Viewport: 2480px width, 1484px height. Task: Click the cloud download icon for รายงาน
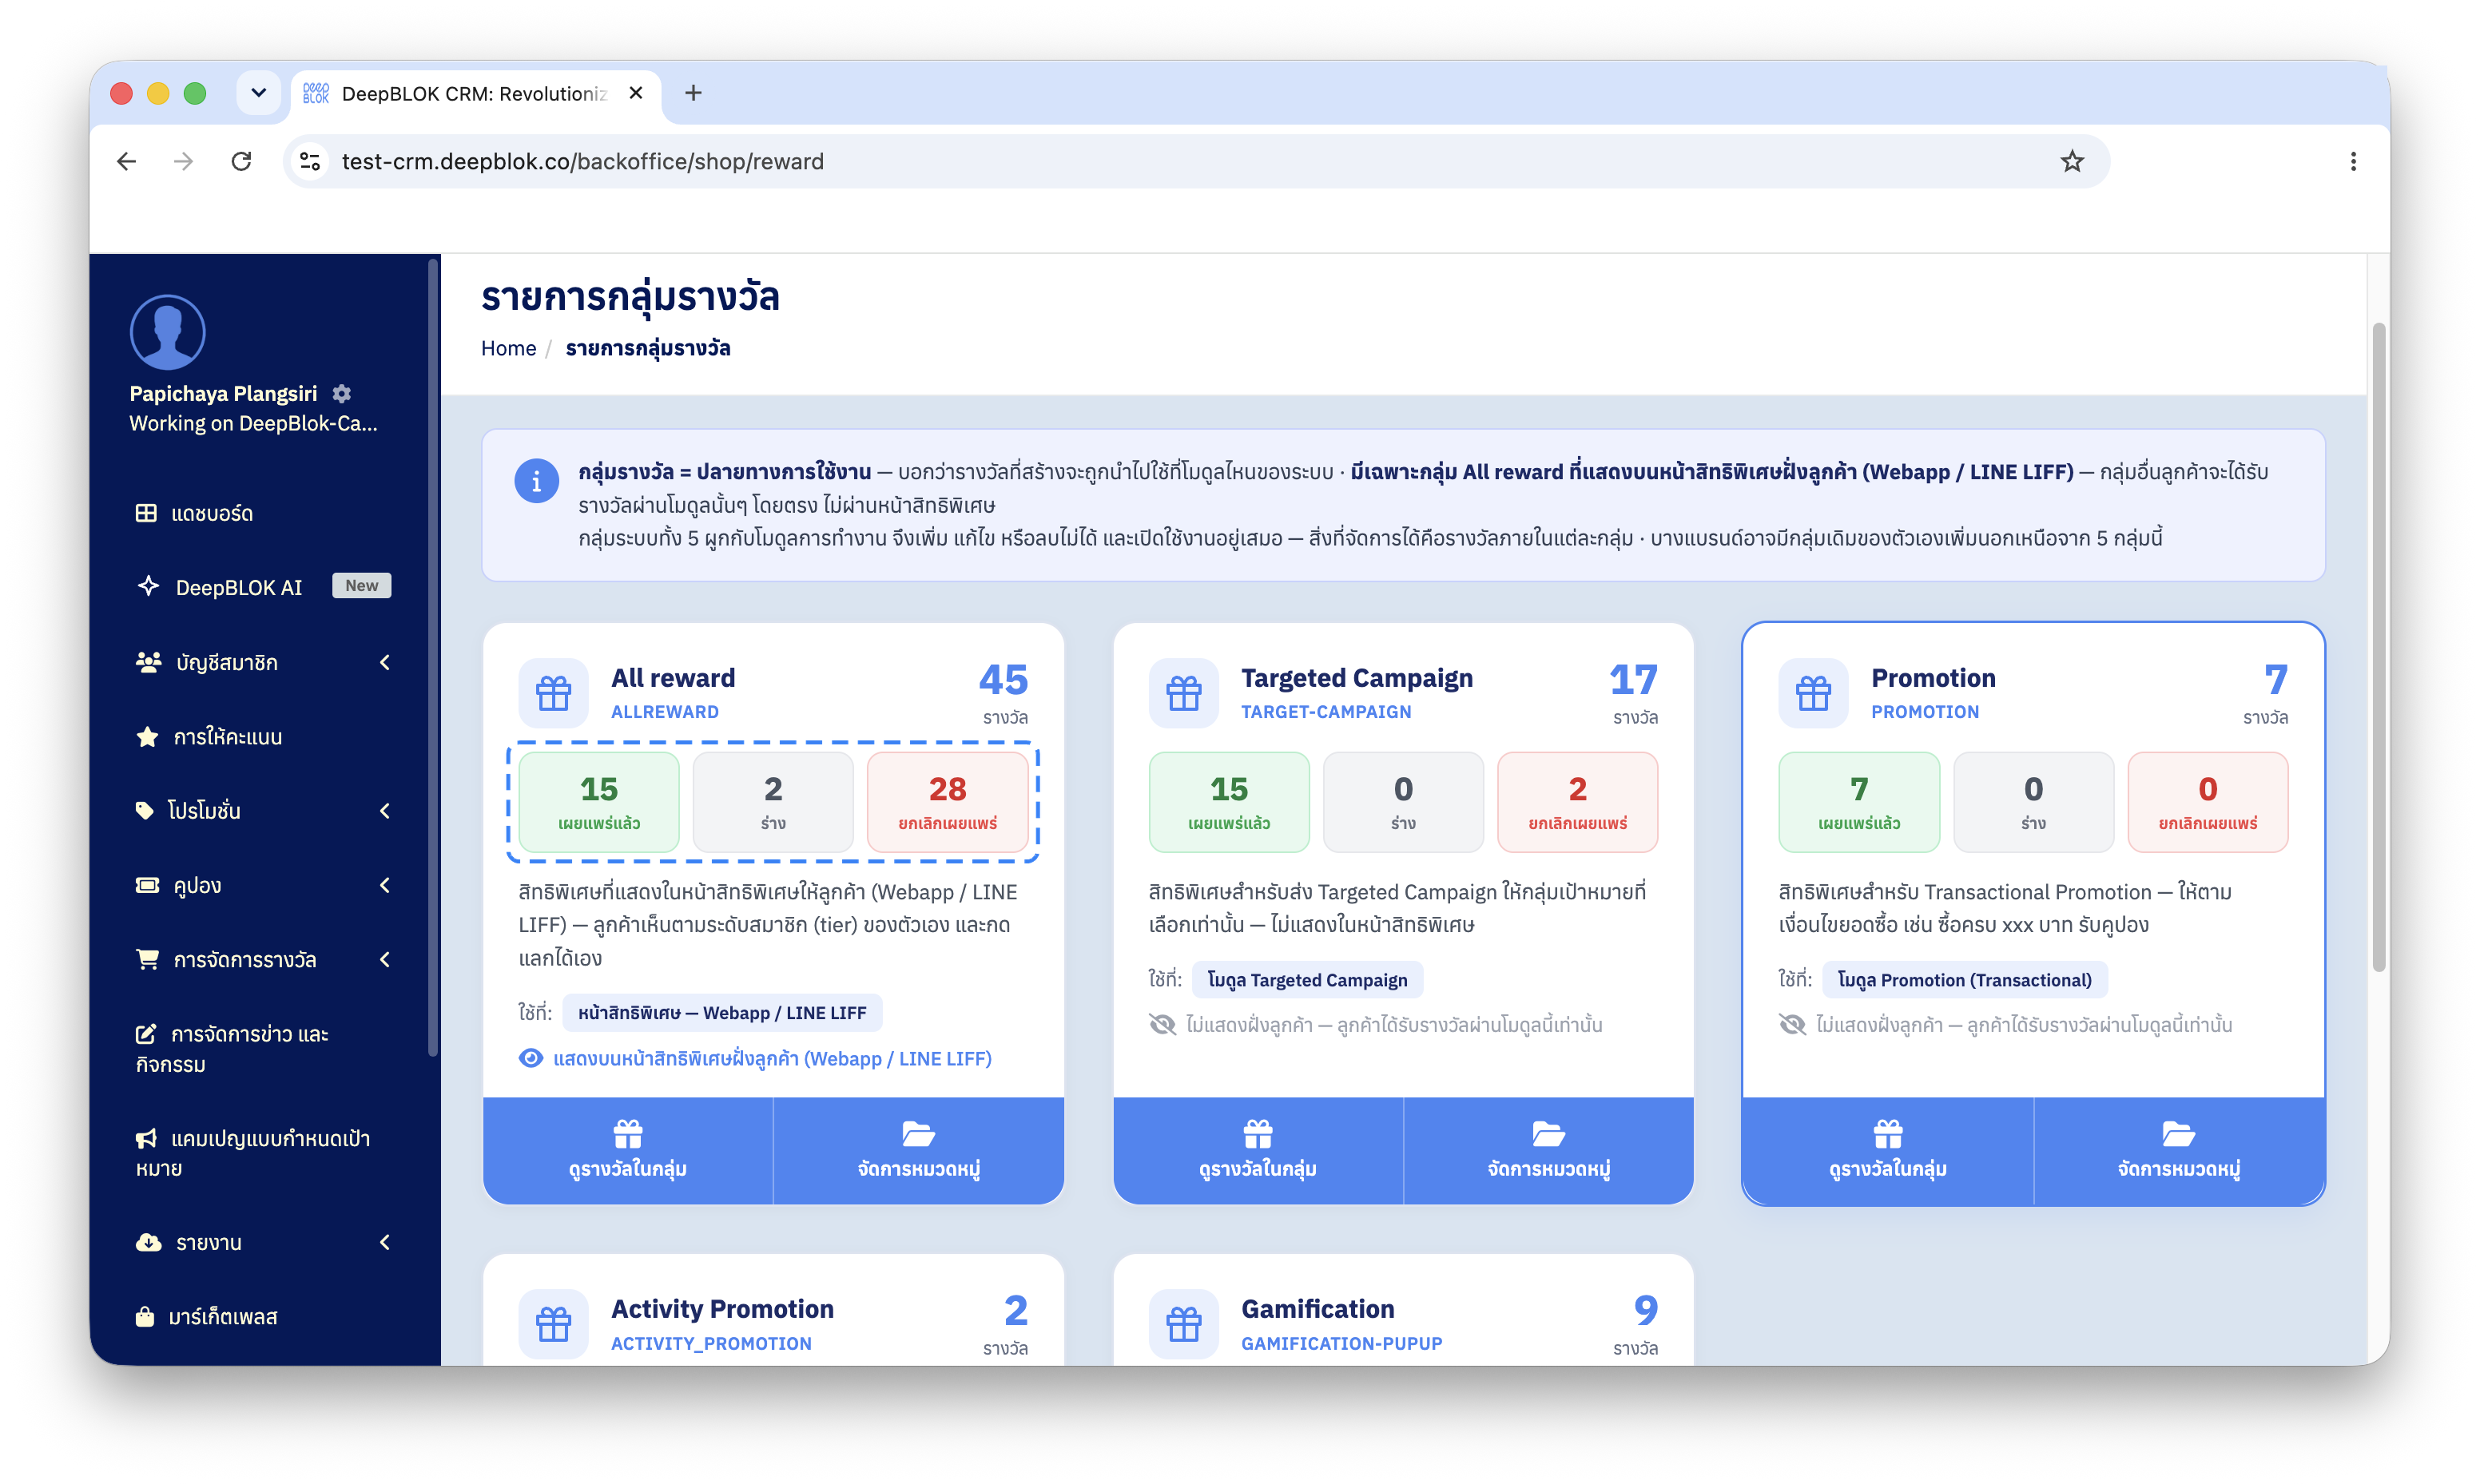148,1242
